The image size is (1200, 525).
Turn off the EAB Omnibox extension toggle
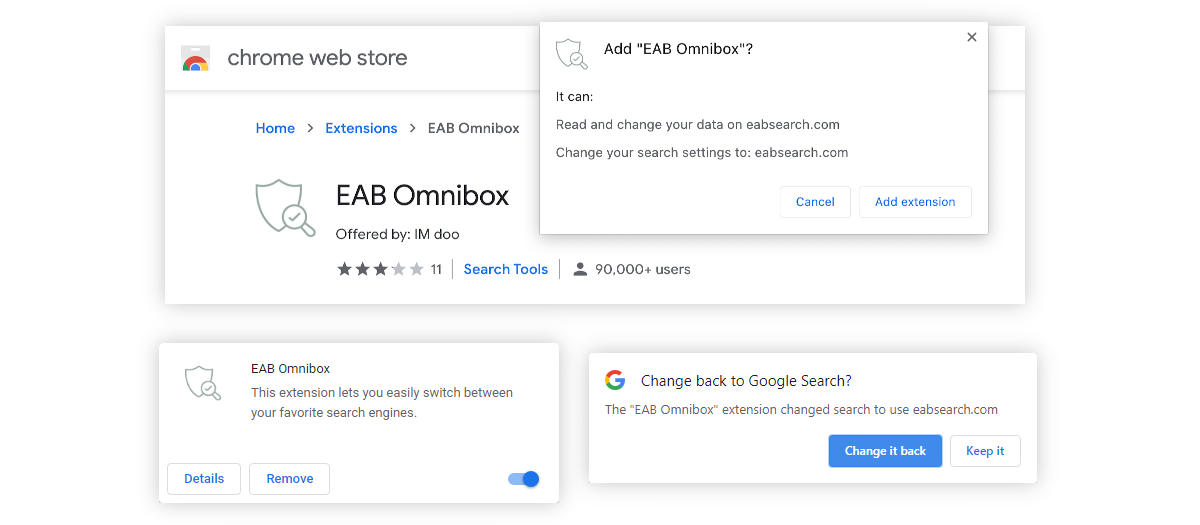coord(524,479)
